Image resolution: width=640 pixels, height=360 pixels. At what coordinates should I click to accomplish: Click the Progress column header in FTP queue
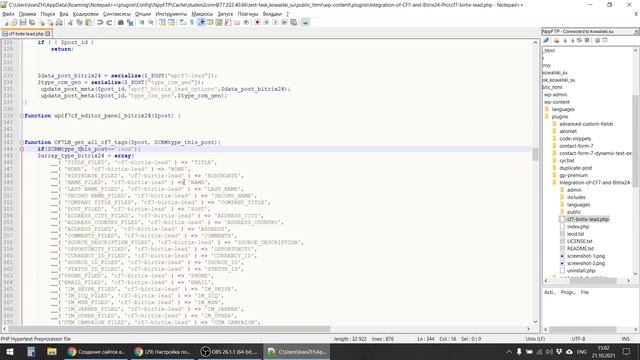[568, 293]
